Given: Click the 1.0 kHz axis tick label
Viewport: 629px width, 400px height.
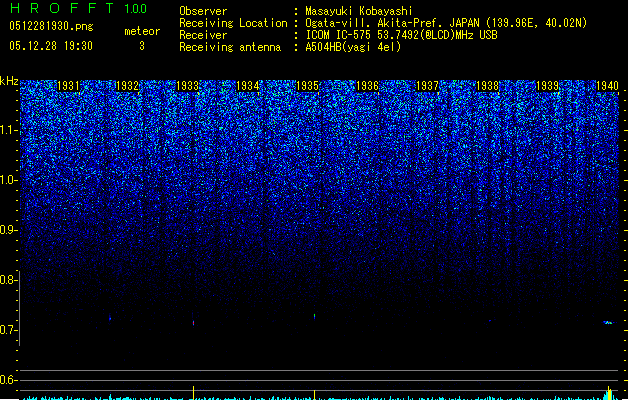Looking at the screenshot, I should tap(8, 180).
